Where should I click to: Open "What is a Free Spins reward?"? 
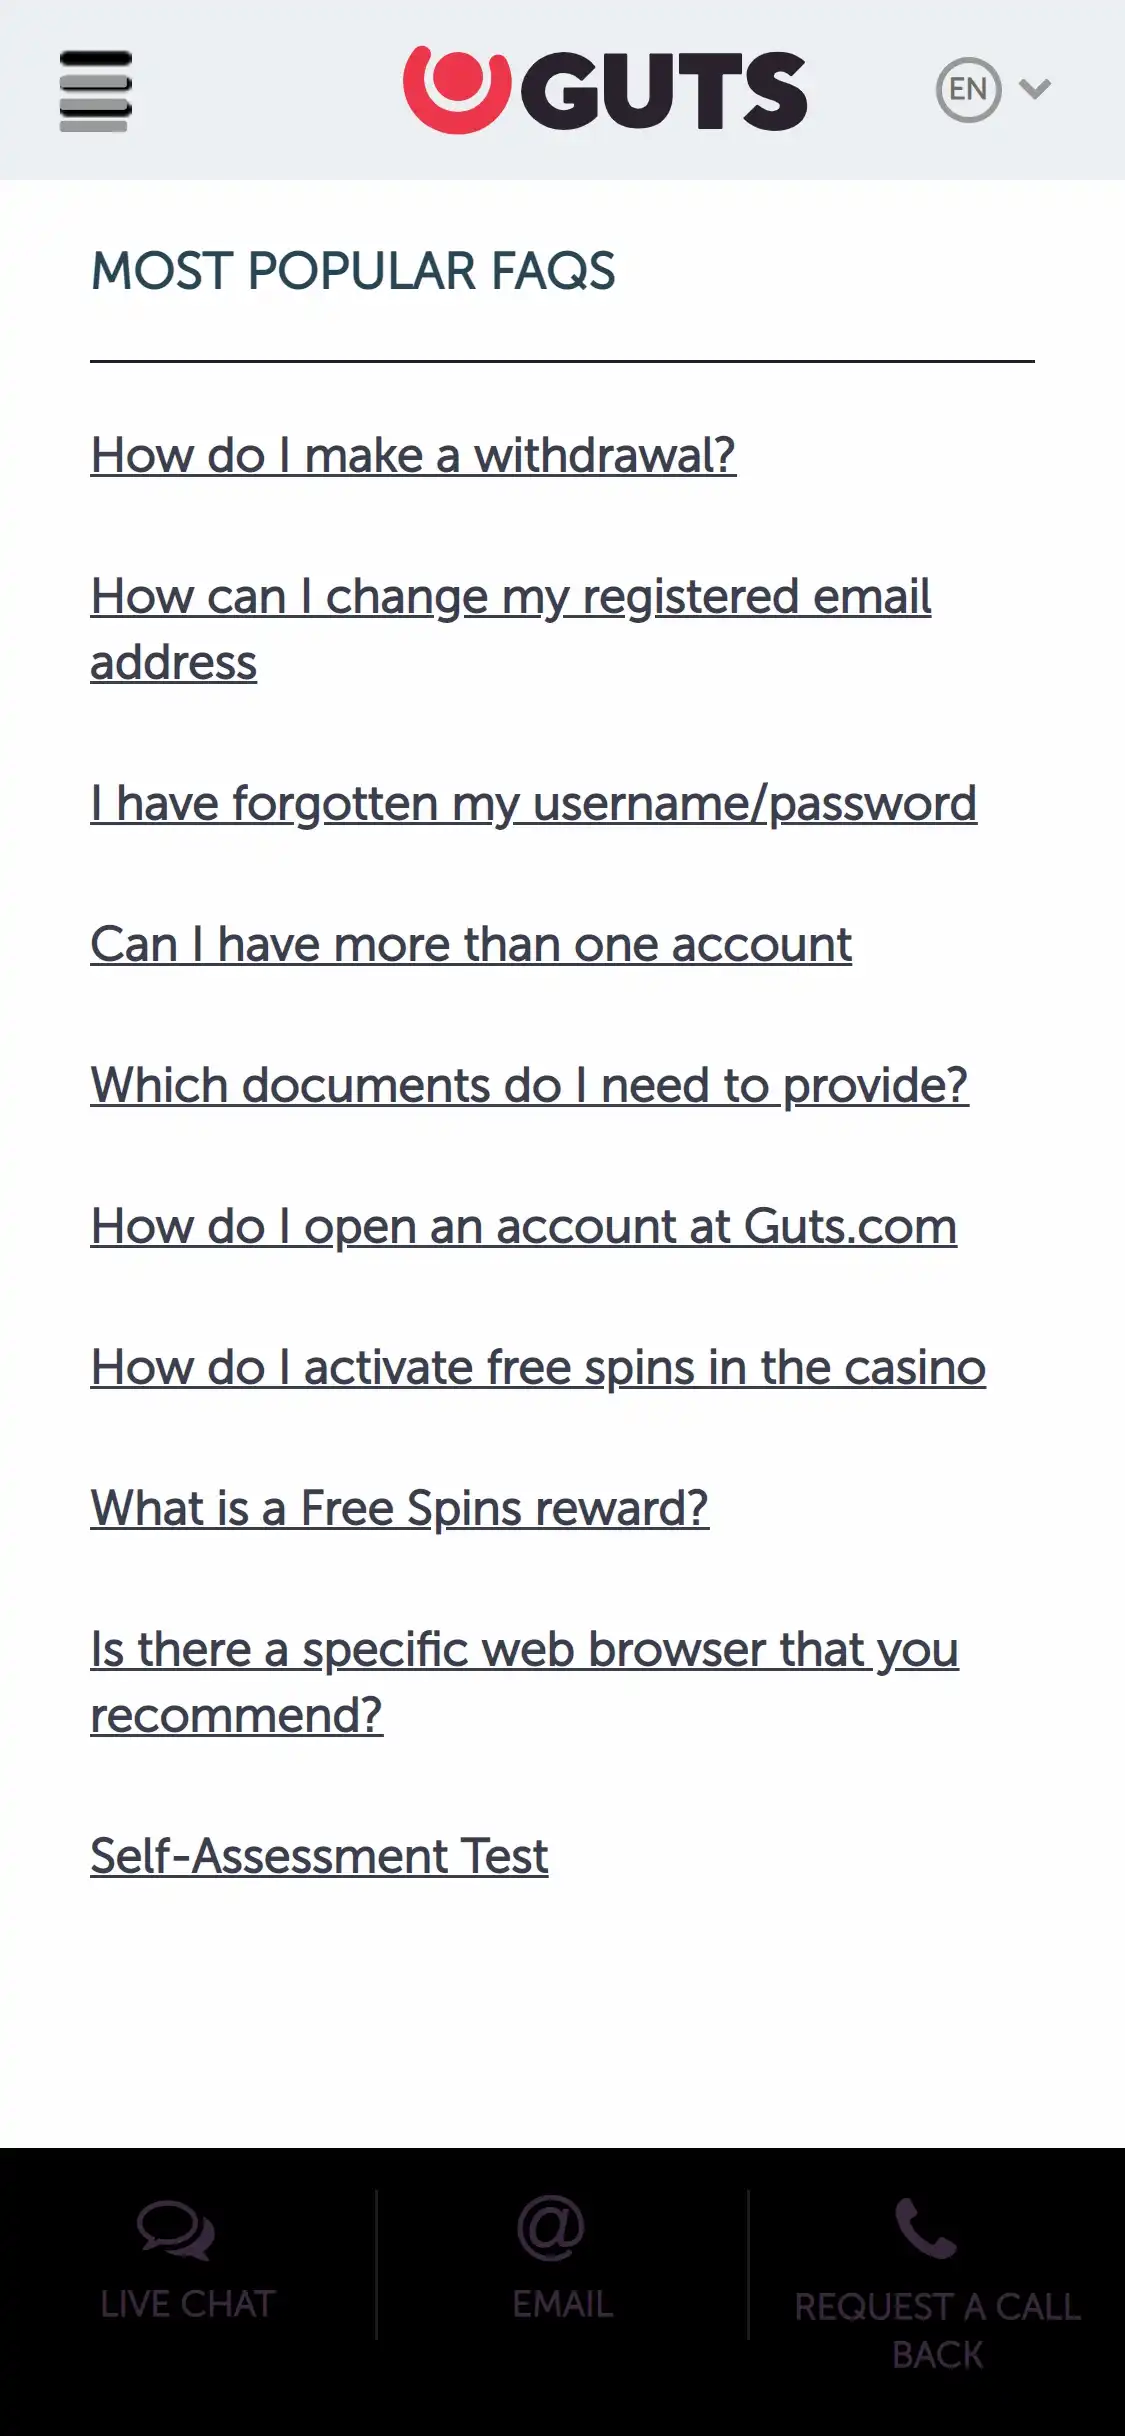399,1509
